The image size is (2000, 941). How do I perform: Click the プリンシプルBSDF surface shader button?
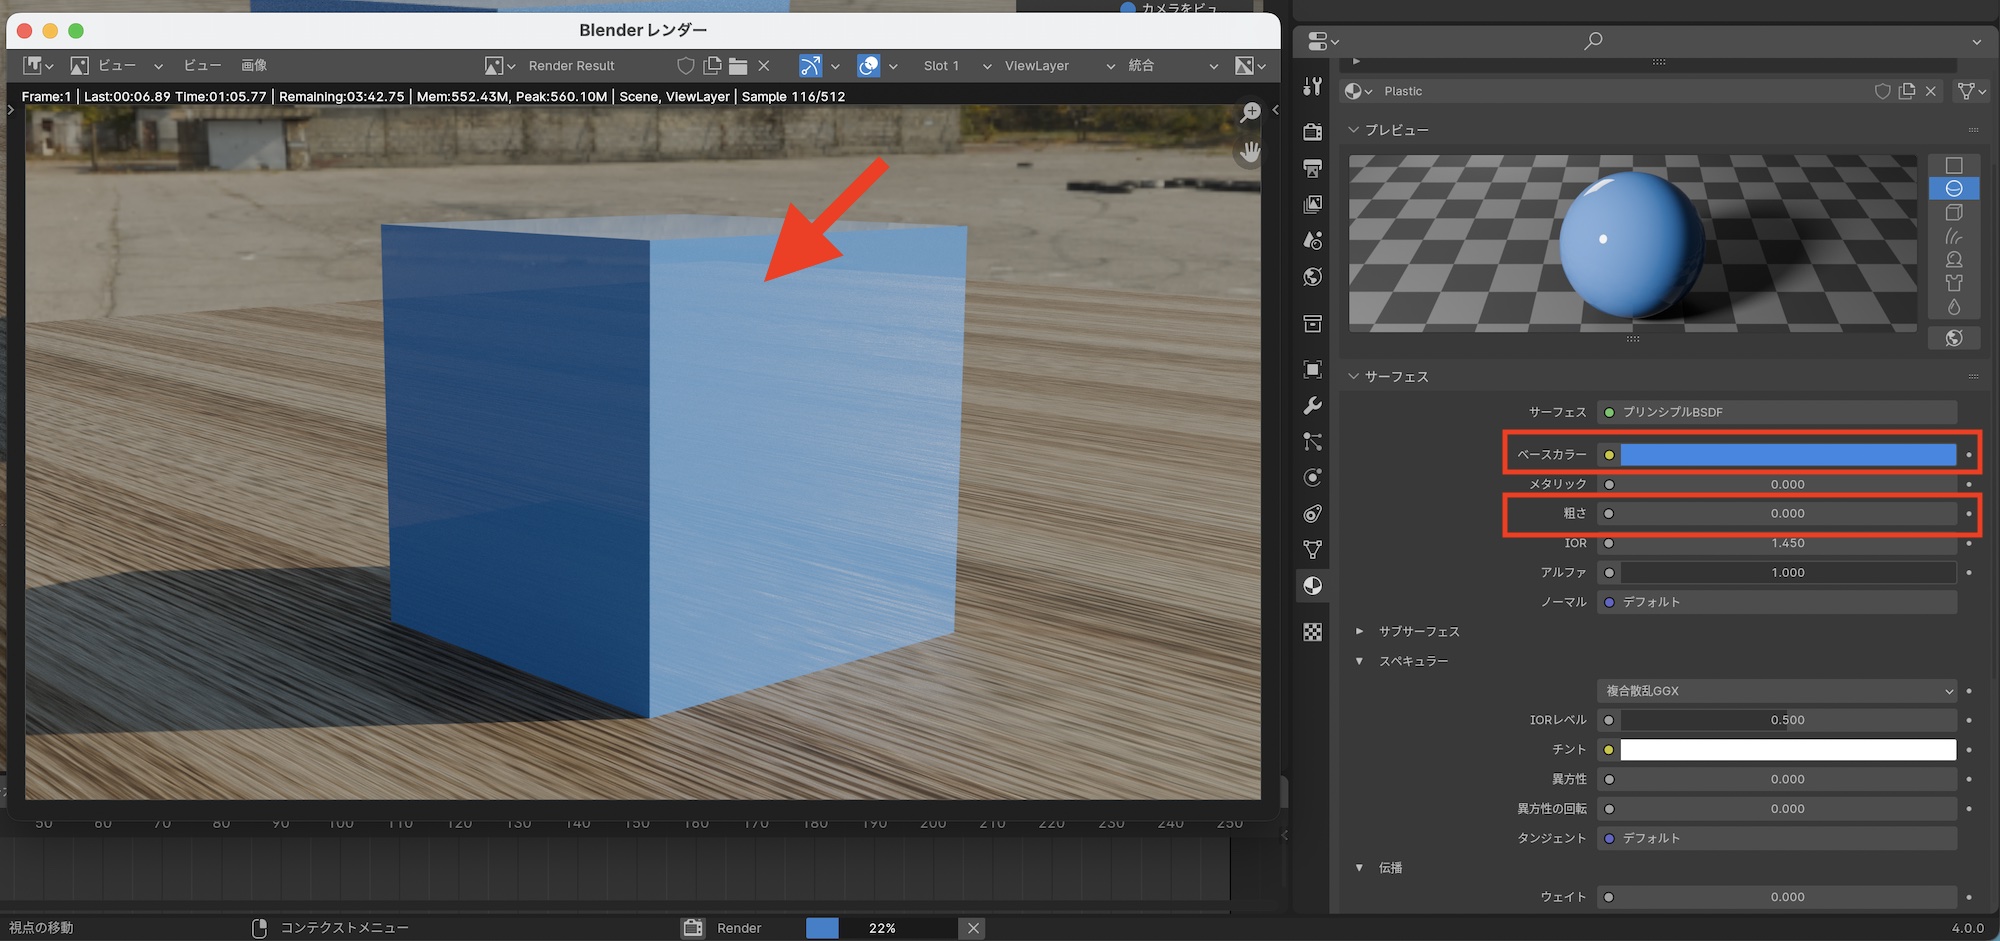pos(1777,412)
